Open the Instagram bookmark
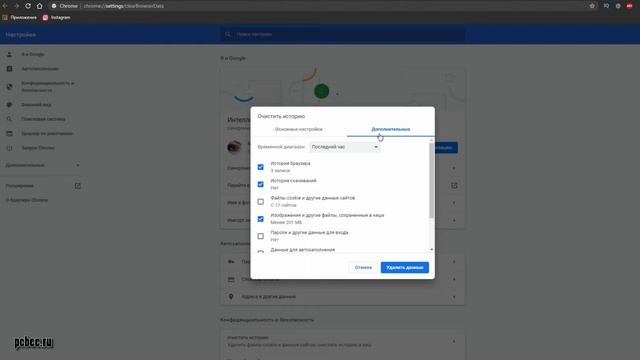The width and height of the screenshot is (640, 360). tap(56, 18)
